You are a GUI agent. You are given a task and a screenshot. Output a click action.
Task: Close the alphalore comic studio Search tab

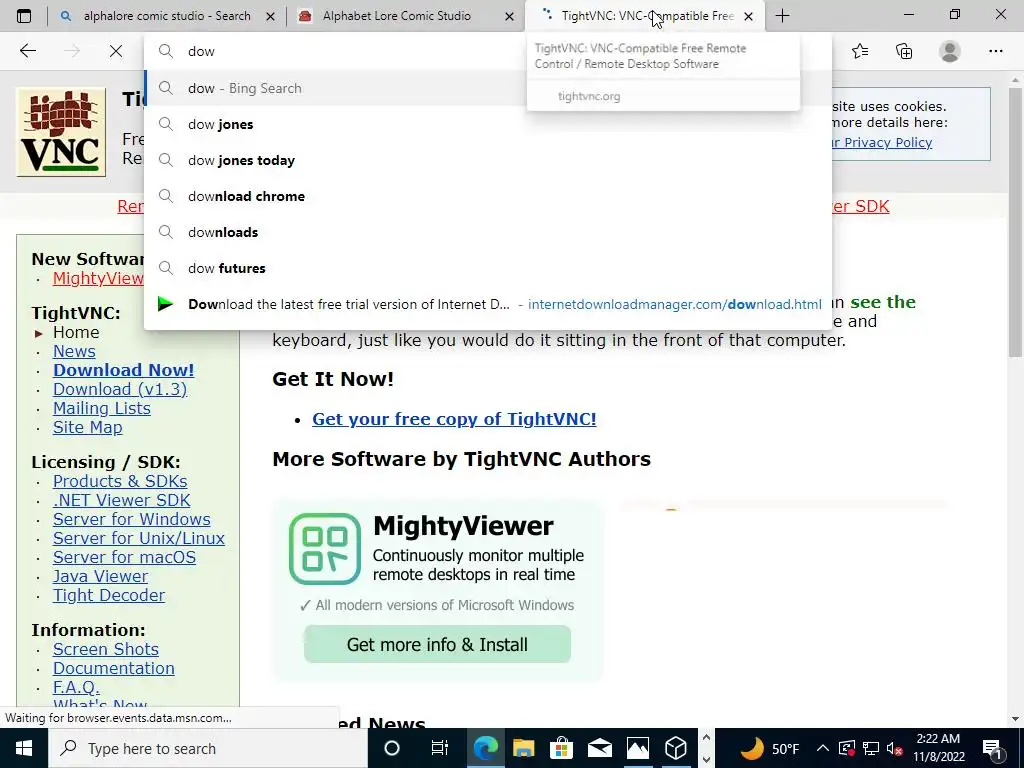270,16
